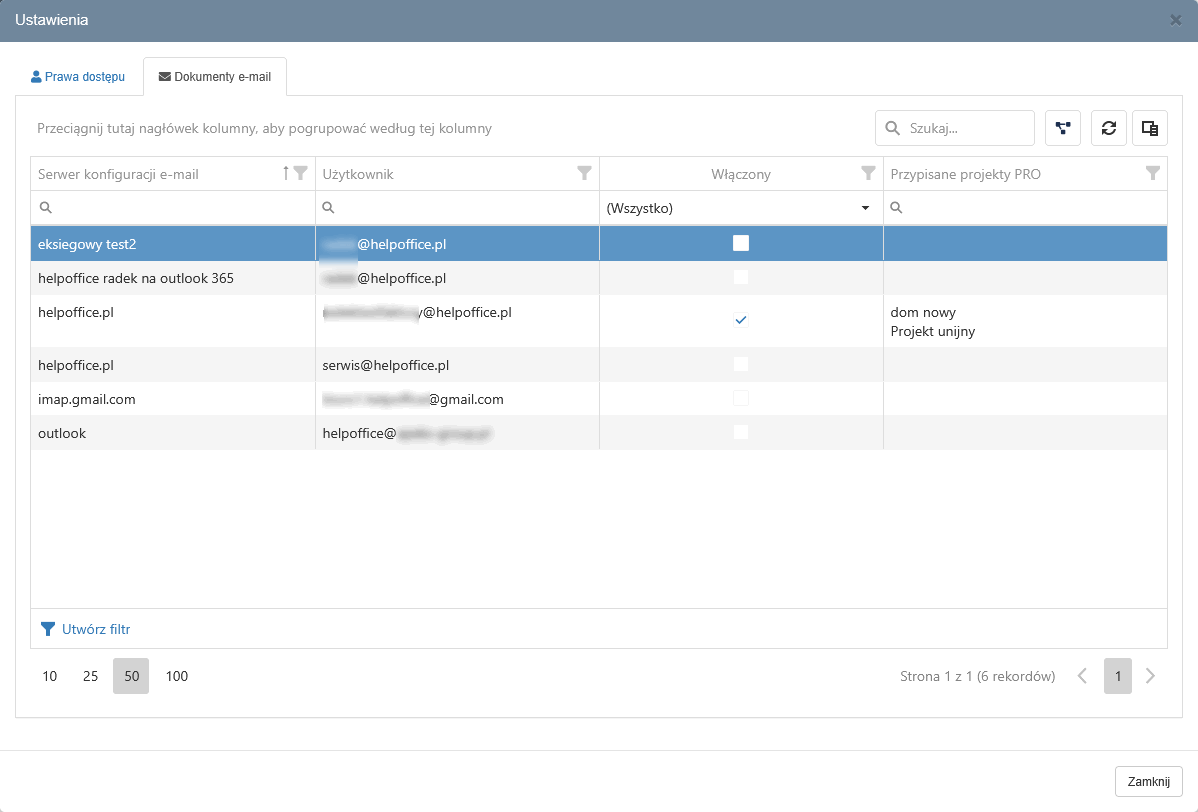Screen dimensions: 1198x812
Task: Click the refresh grid icon button
Action: [x=1108, y=128]
